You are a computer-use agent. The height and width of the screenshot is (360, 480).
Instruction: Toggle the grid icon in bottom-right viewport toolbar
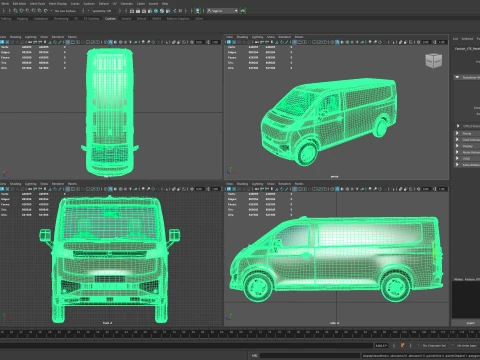click(x=294, y=189)
